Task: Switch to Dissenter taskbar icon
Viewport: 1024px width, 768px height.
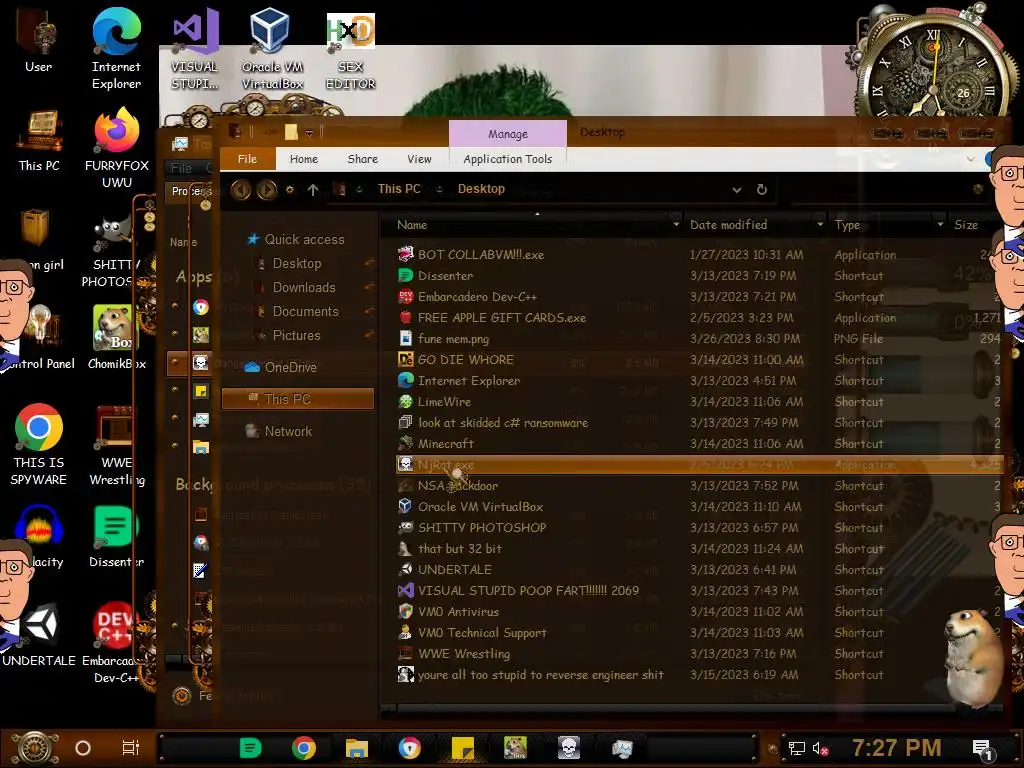Action: click(x=250, y=748)
